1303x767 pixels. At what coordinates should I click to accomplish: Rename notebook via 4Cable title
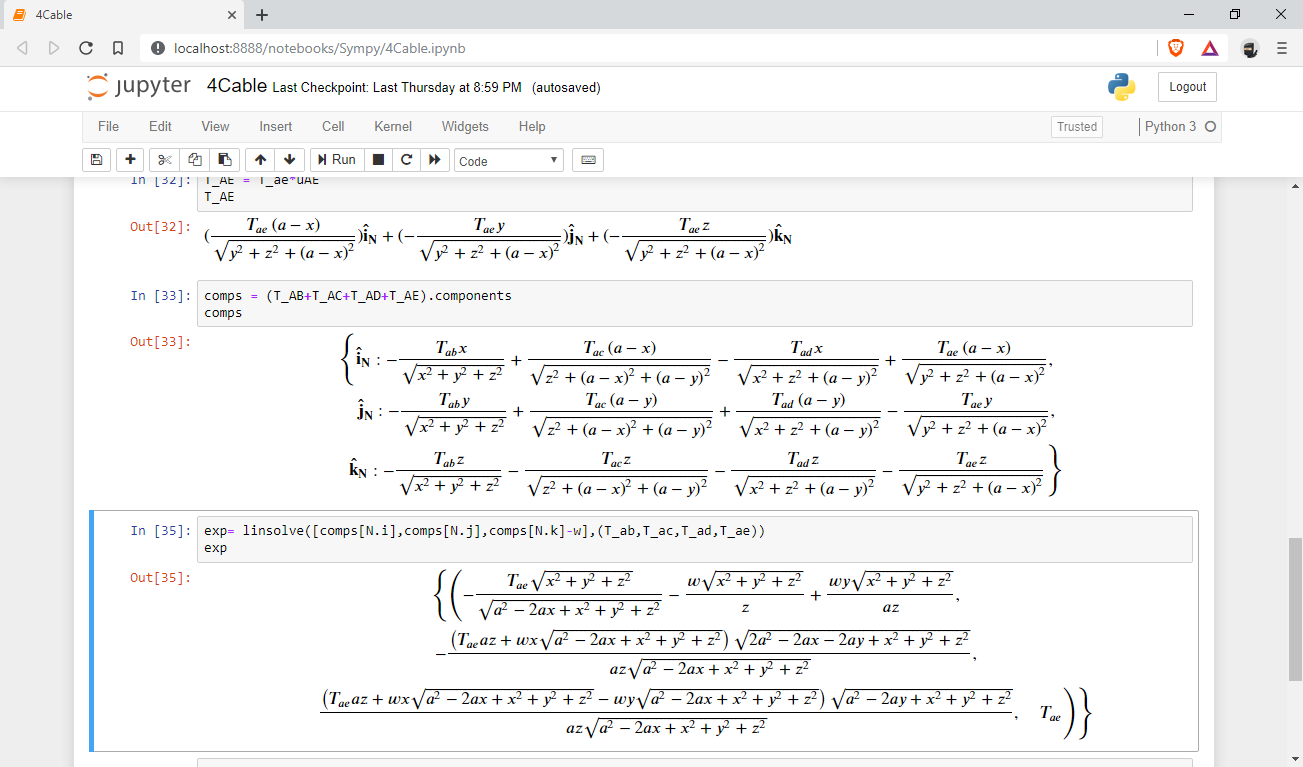click(x=237, y=86)
